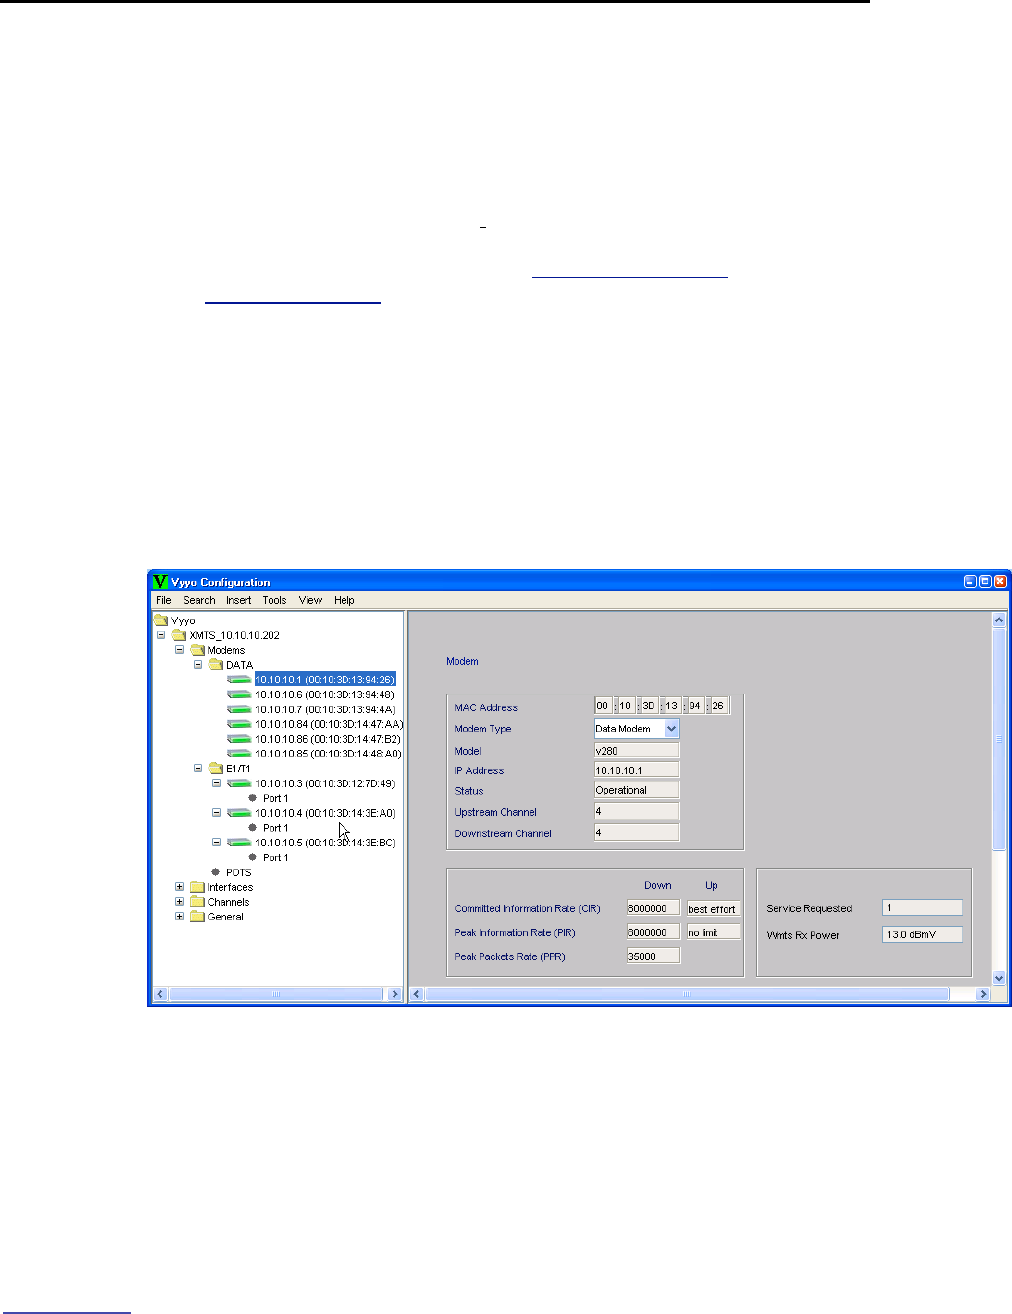Collapse the E1/T1 folder node
This screenshot has width=1012, height=1314.
pyautogui.click(x=198, y=768)
